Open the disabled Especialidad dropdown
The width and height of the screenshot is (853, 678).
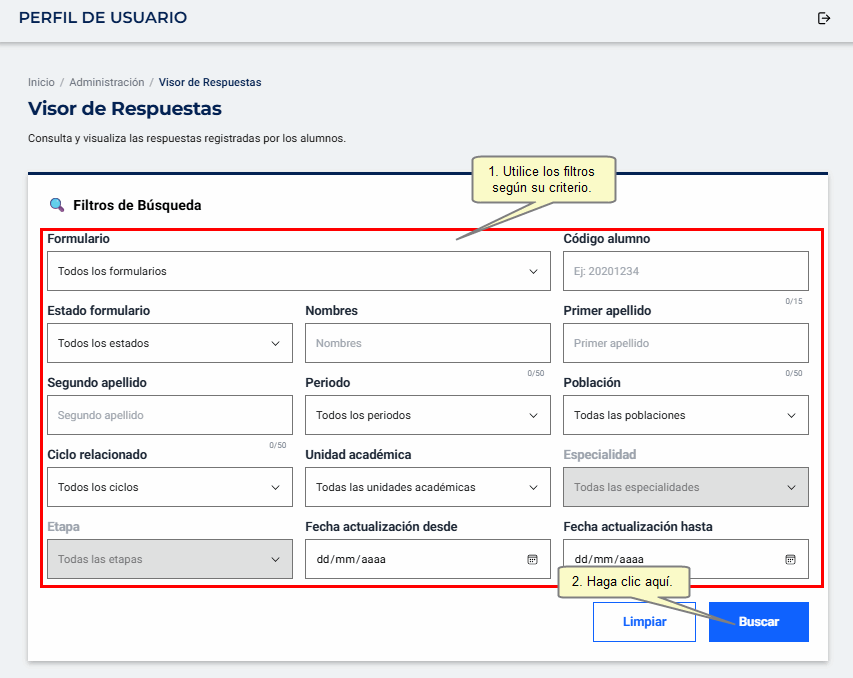pos(685,487)
